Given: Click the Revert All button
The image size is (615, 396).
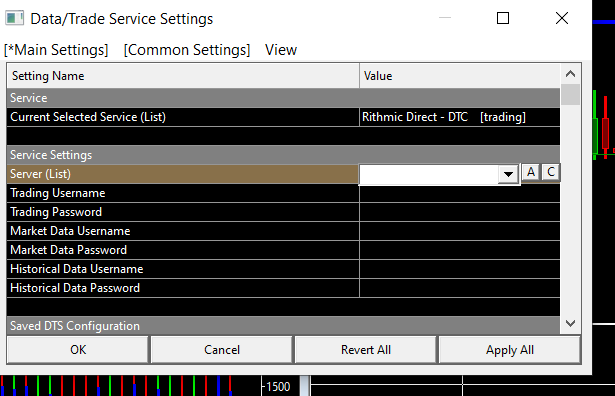Looking at the screenshot, I should 366,350.
